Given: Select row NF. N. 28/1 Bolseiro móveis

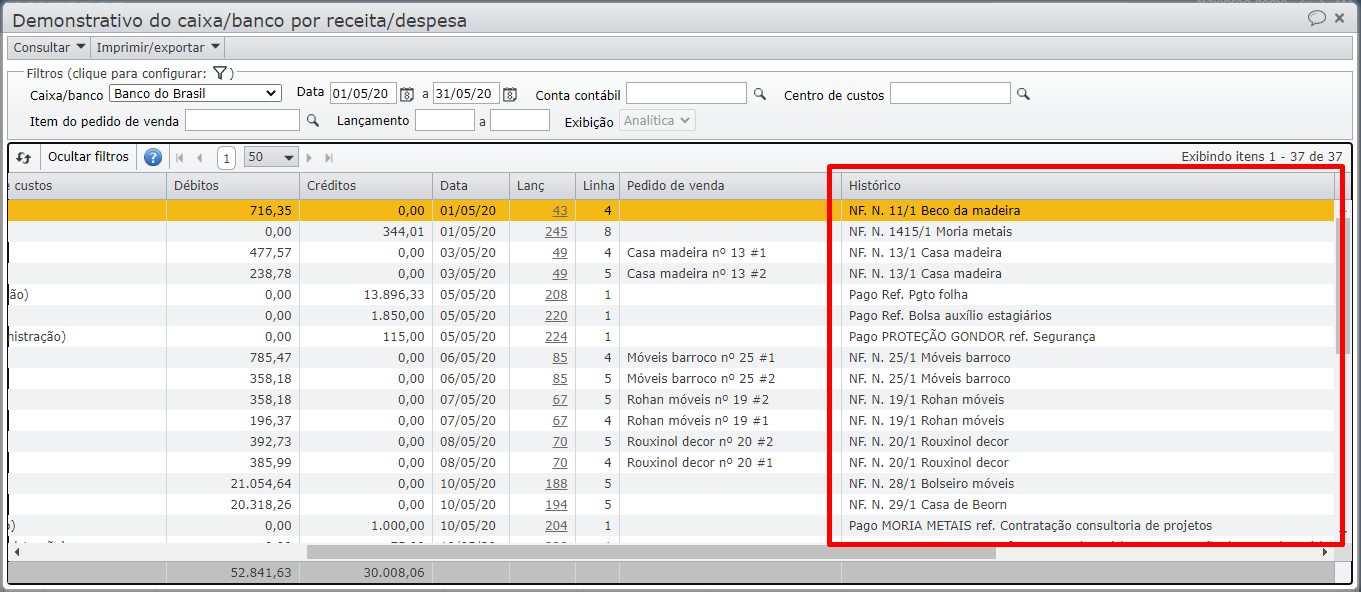Looking at the screenshot, I should [672, 484].
